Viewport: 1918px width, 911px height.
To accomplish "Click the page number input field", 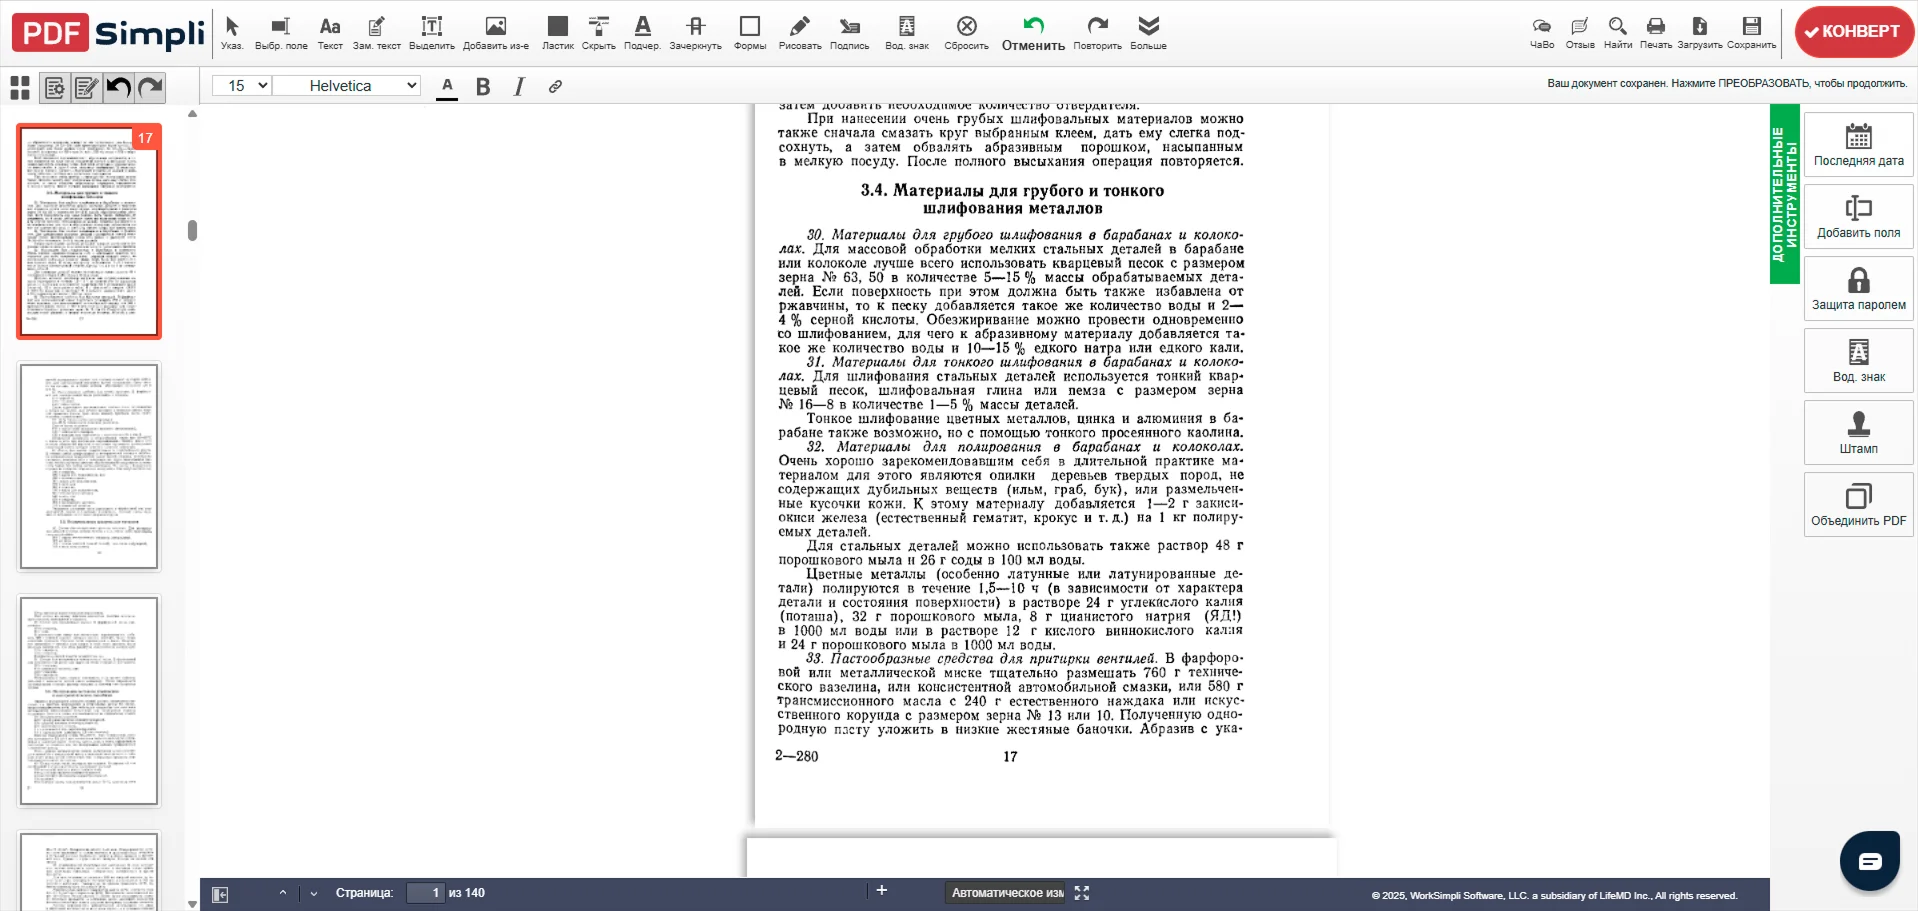I will pos(425,893).
